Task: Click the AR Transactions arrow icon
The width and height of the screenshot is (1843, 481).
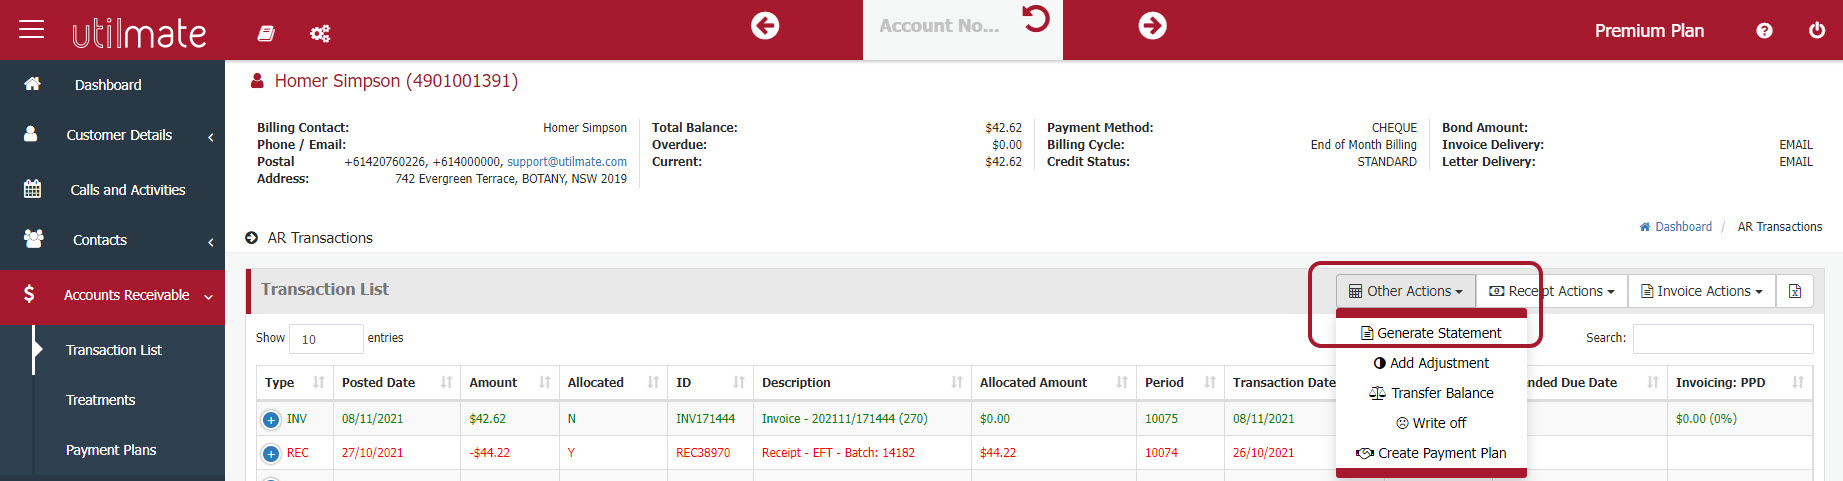Action: click(252, 238)
